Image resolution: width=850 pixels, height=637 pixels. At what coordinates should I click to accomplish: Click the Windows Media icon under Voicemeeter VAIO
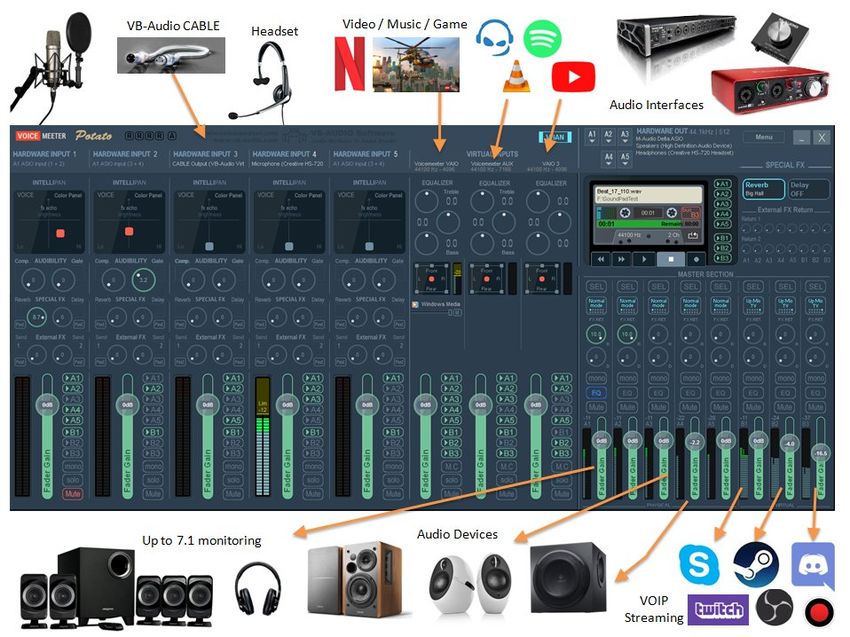415,305
